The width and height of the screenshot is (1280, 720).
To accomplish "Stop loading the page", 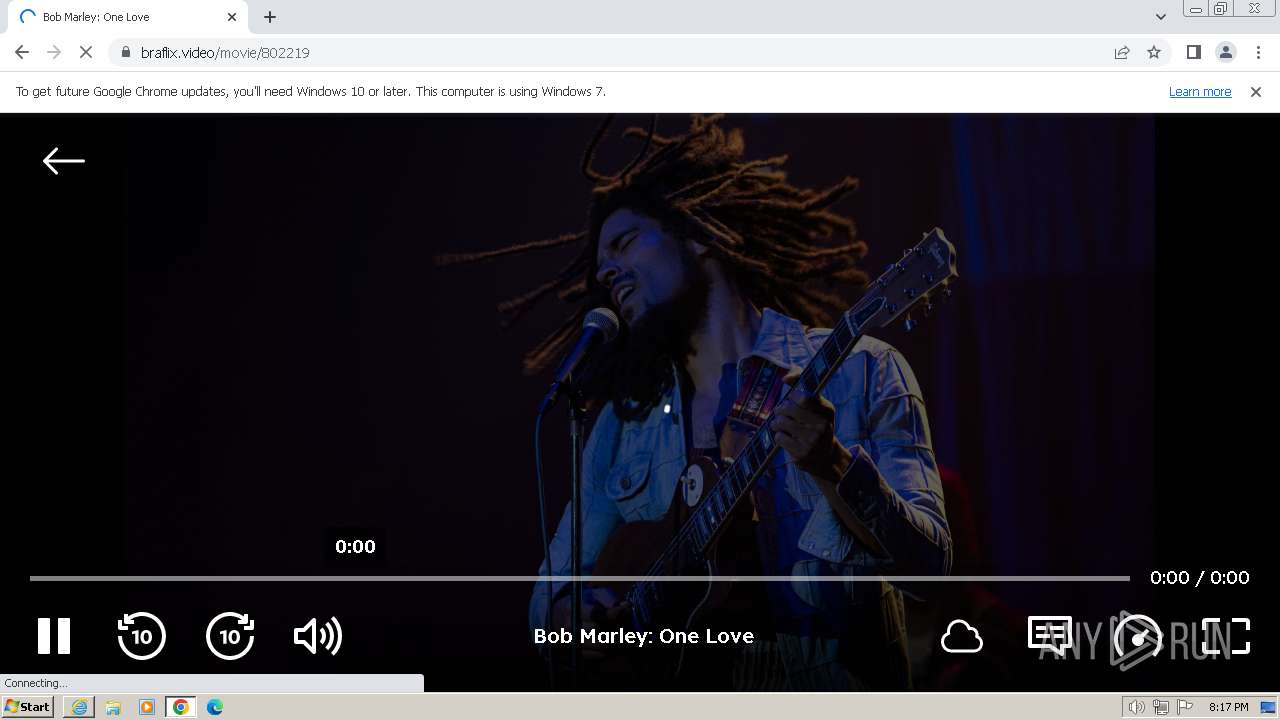I will pos(86,52).
